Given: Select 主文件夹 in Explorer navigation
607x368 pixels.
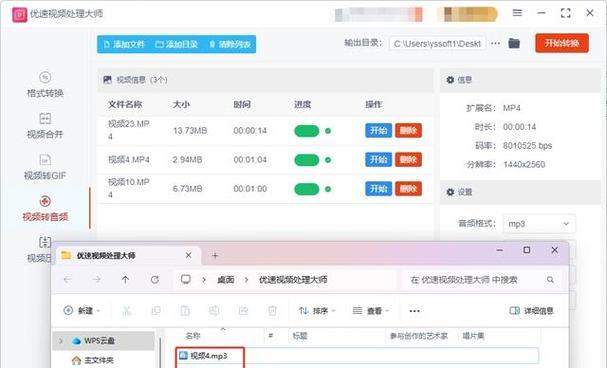Looking at the screenshot, I should [x=93, y=360].
